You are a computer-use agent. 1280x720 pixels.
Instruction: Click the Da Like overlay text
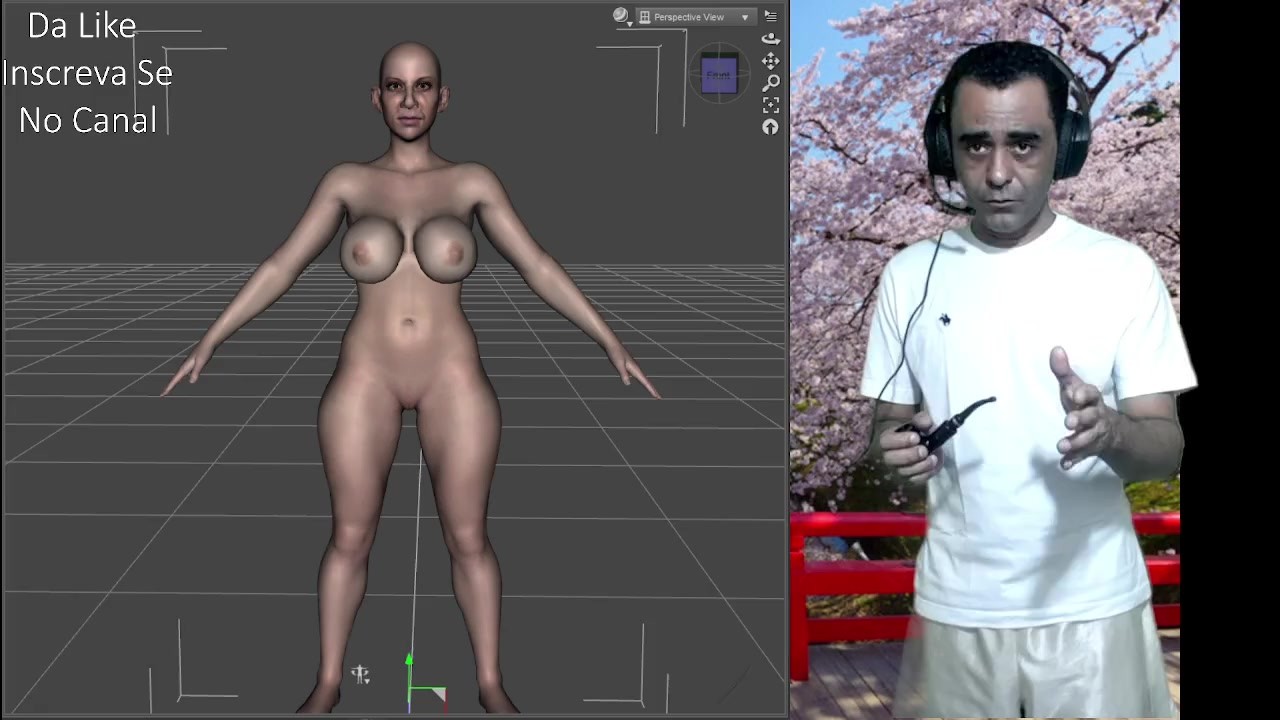(82, 26)
